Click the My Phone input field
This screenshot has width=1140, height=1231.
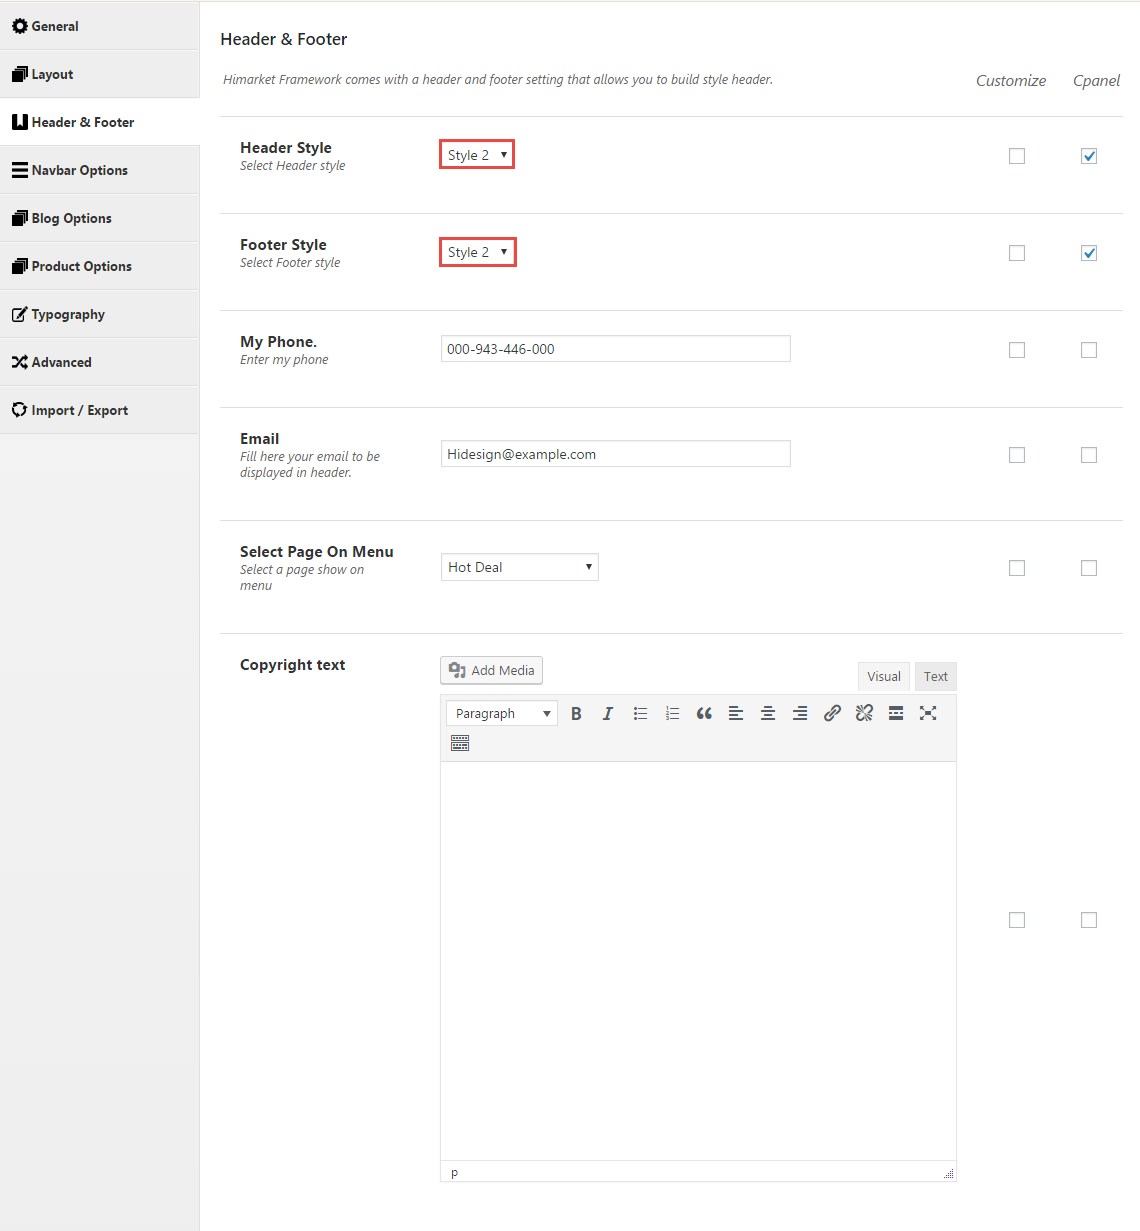coord(615,349)
